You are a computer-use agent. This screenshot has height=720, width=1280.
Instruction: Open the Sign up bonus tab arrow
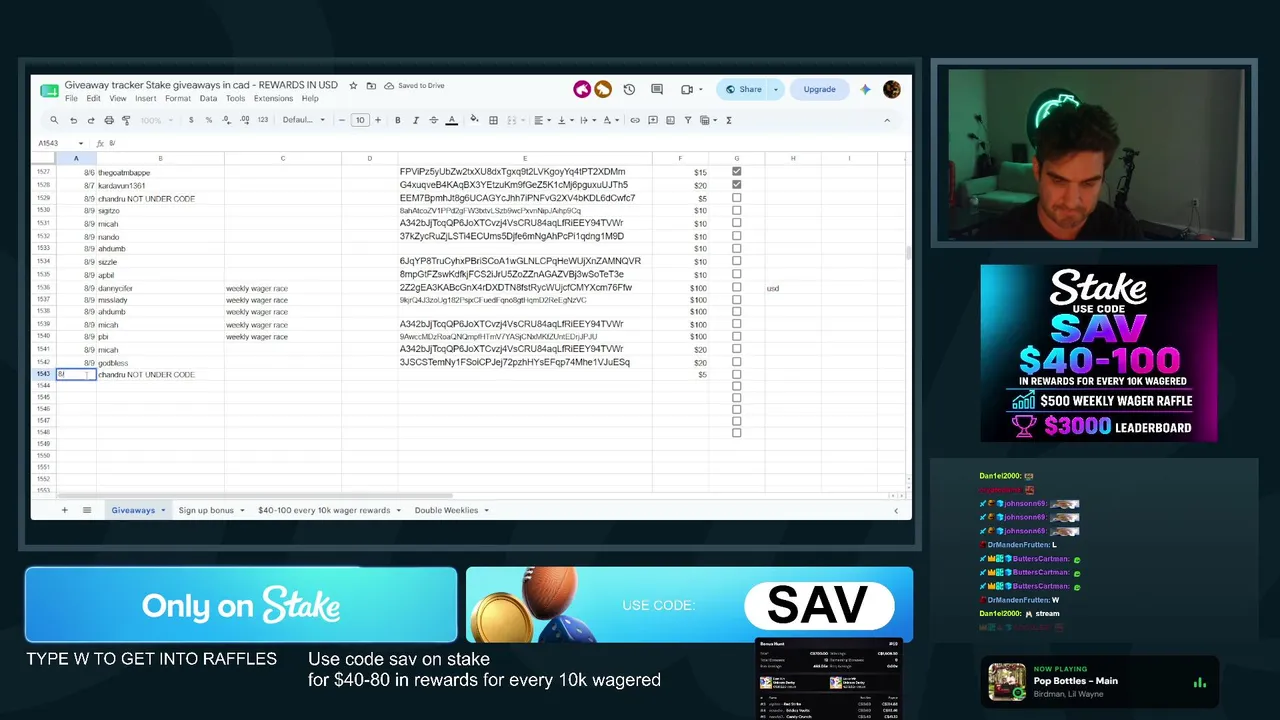pos(242,511)
